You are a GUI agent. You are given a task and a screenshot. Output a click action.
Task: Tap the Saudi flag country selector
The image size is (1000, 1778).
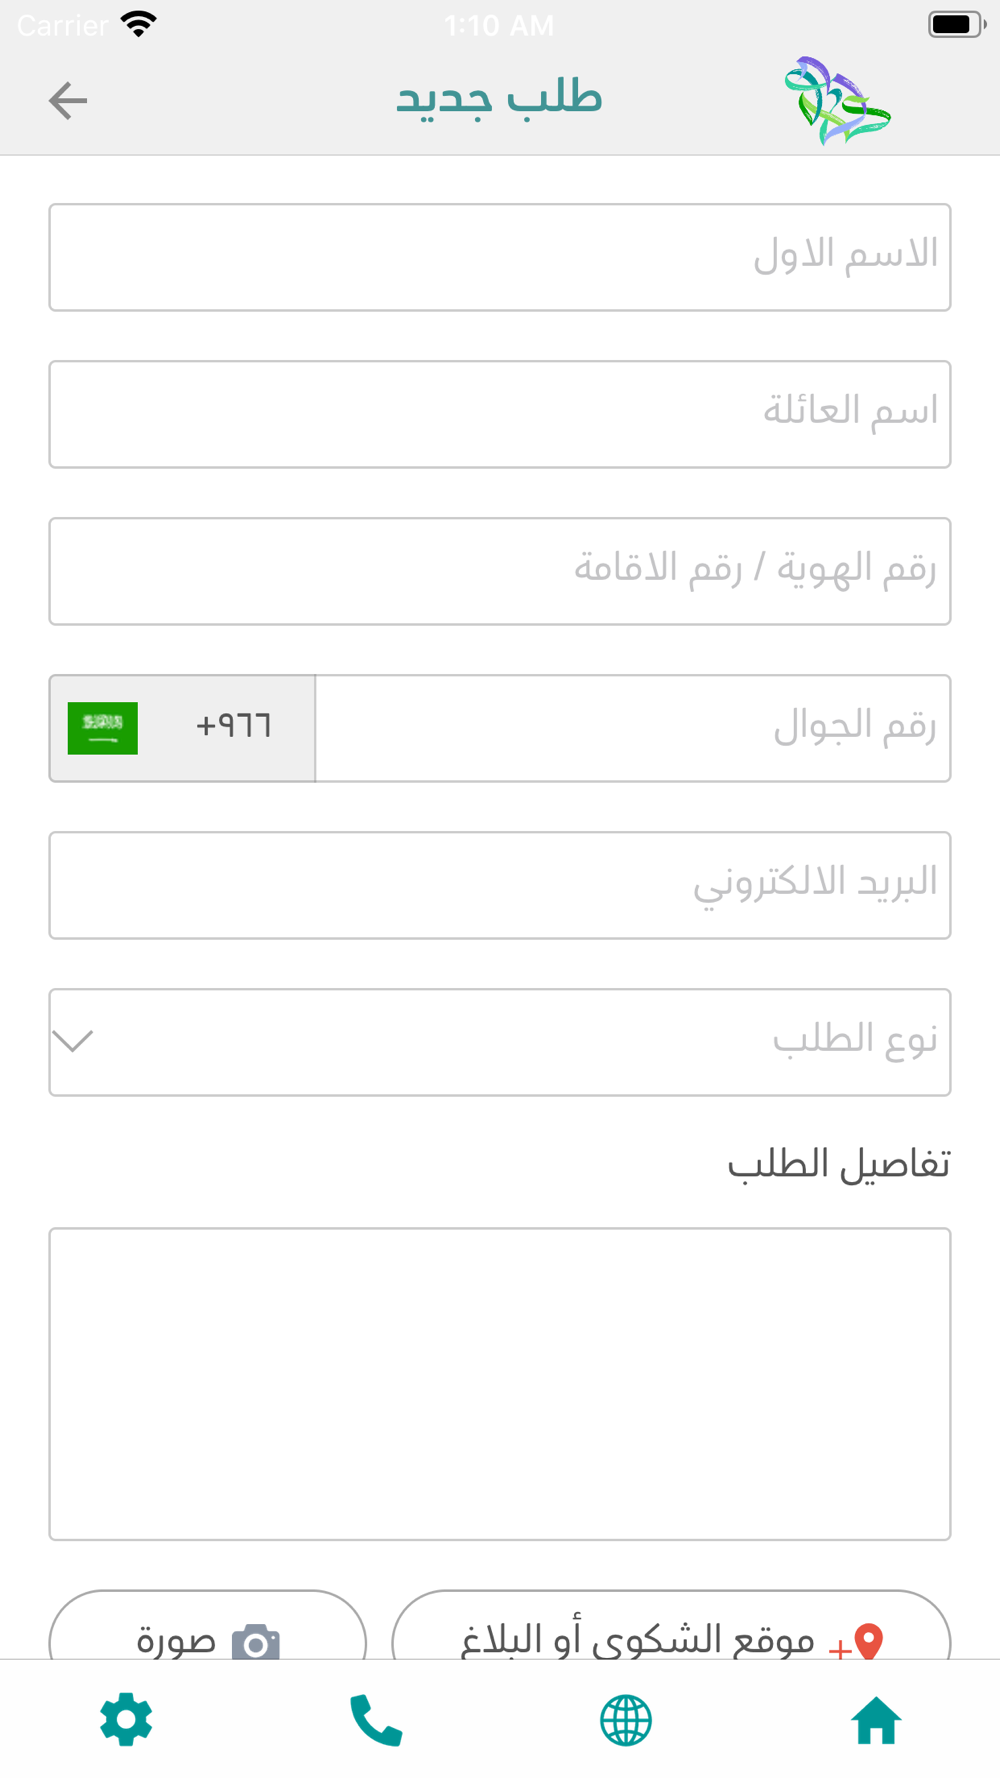(x=103, y=728)
